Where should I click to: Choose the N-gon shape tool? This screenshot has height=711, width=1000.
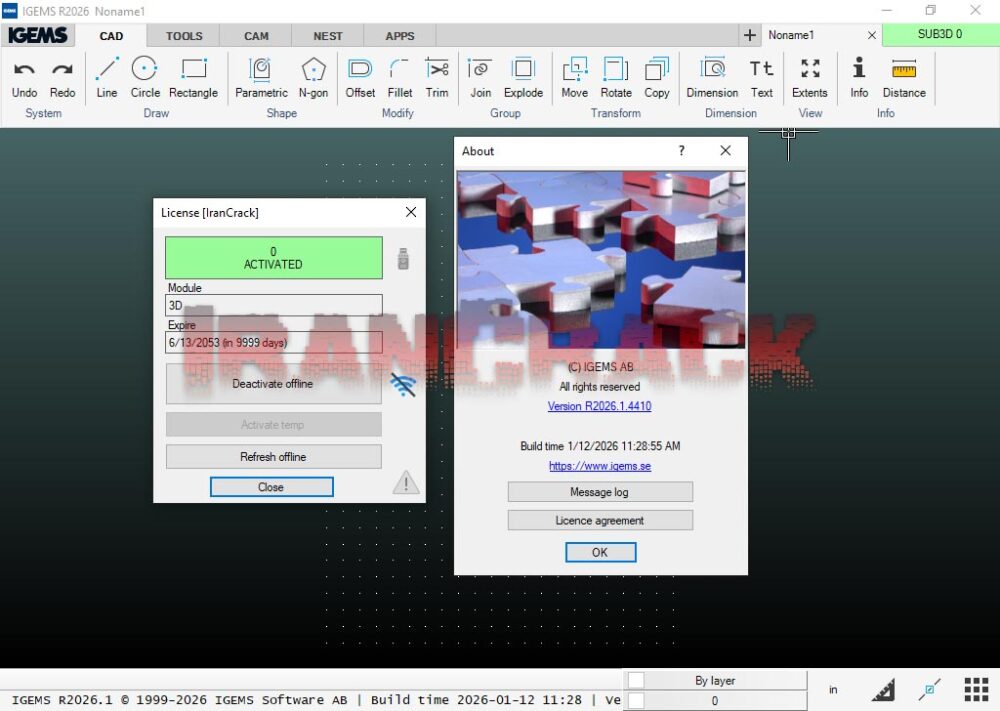313,77
